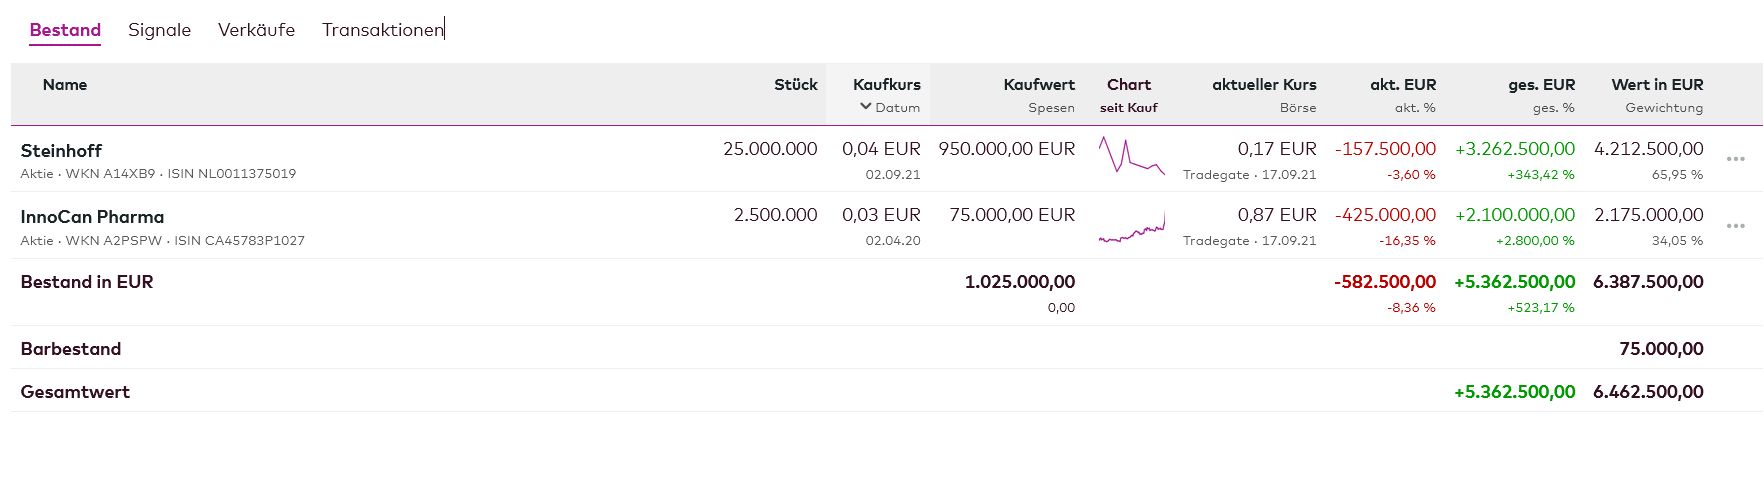Sort by akt. EUR column header
Image resolution: width=1764 pixels, height=485 pixels.
coord(1402,85)
